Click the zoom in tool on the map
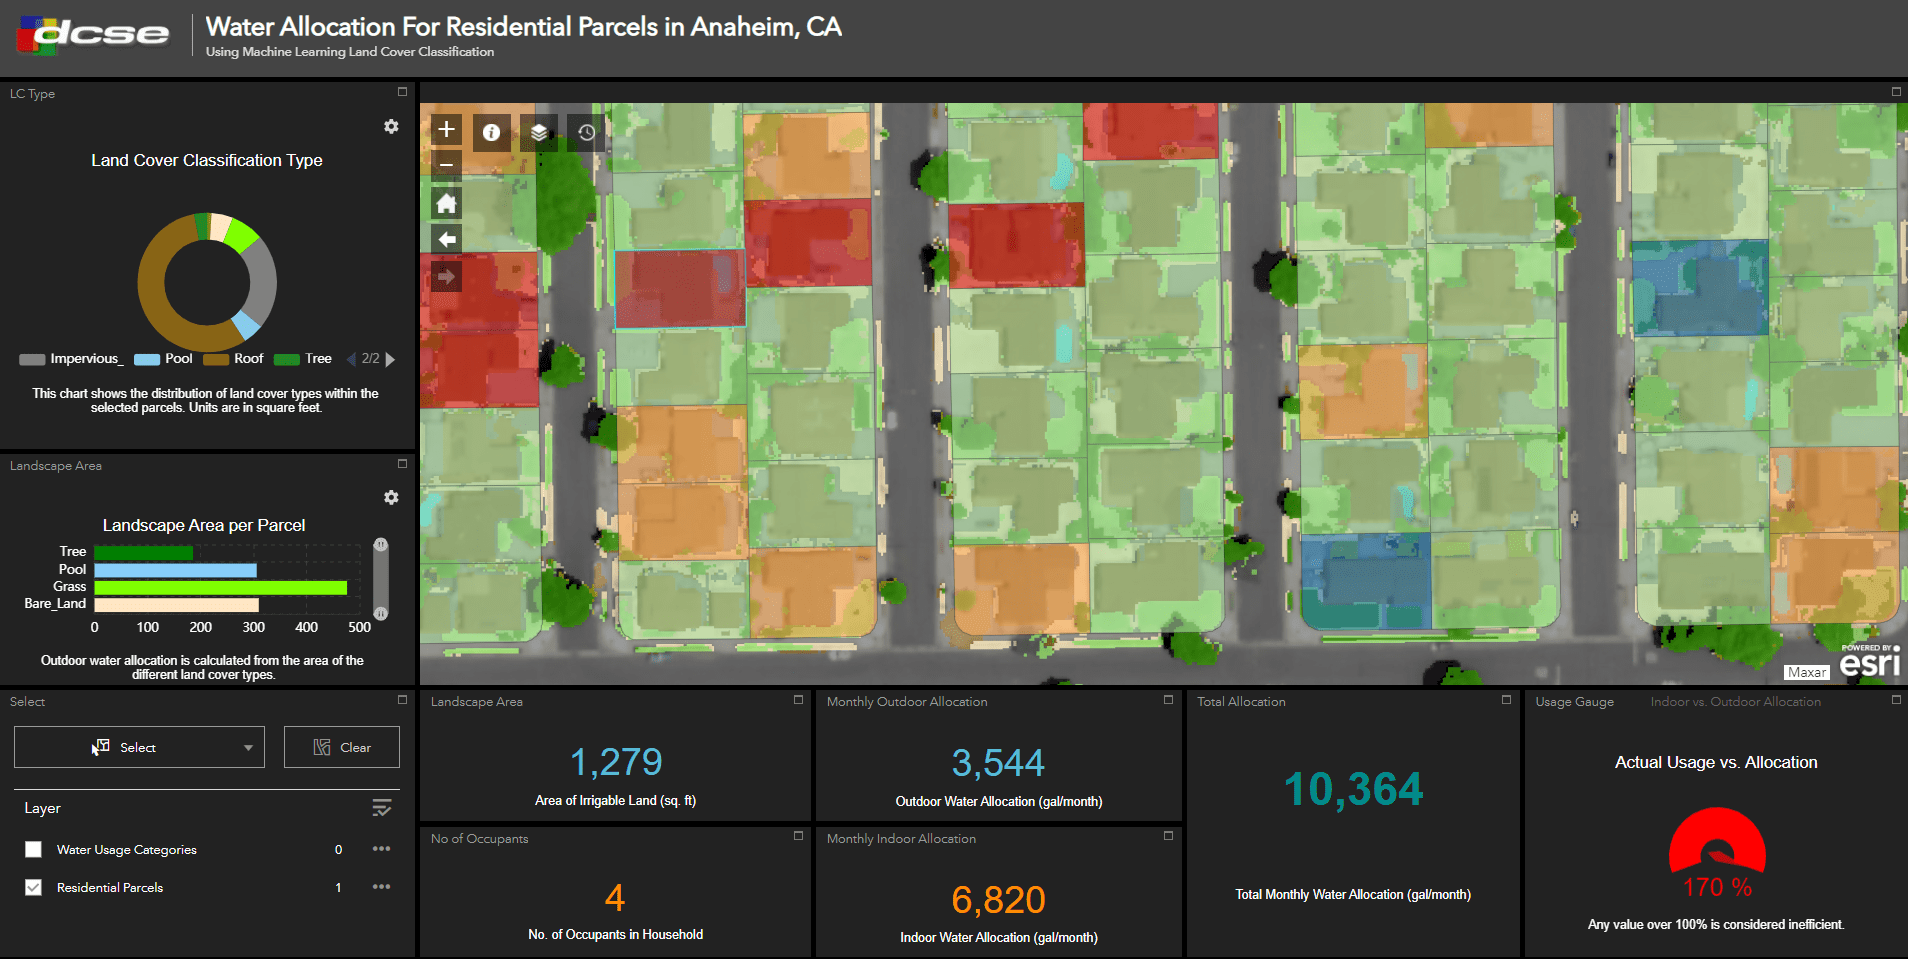 click(445, 130)
